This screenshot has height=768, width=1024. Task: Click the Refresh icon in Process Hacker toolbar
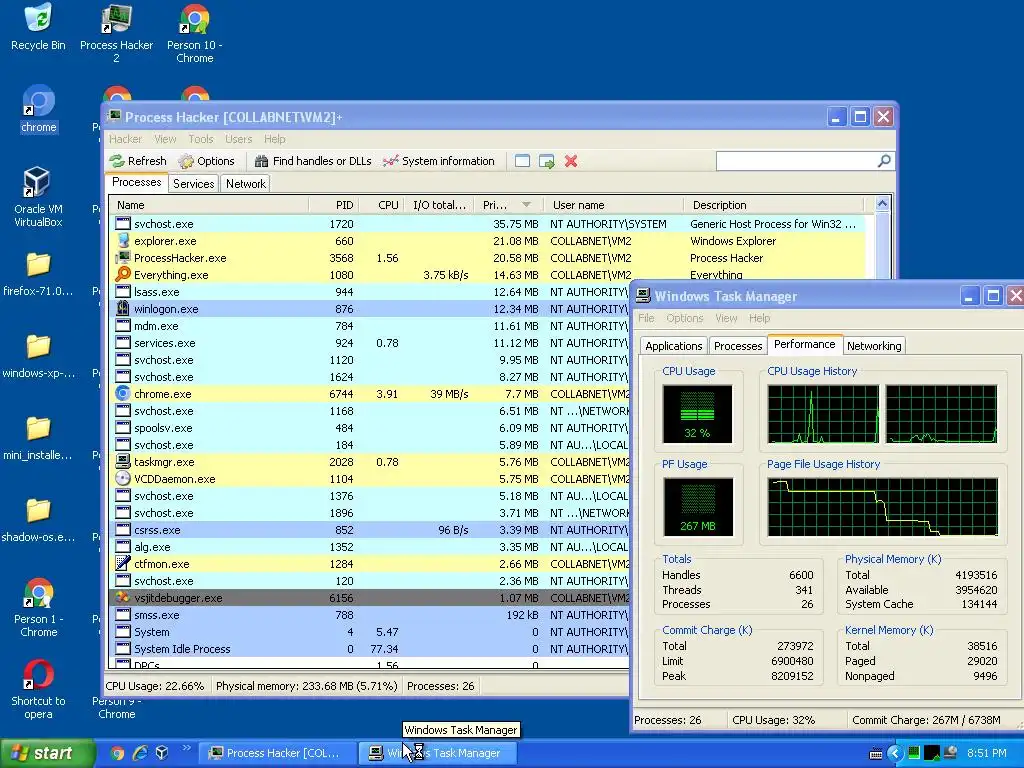[117, 161]
